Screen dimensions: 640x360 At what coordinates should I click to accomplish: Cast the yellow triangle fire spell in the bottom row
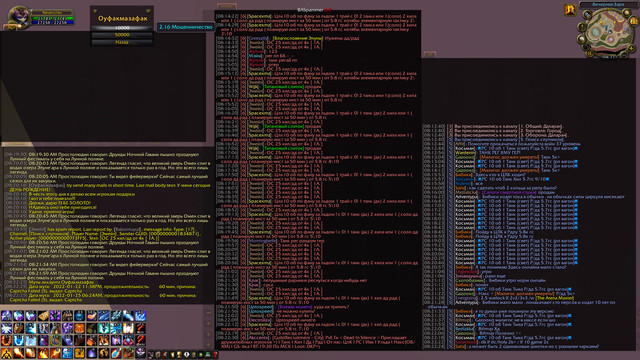(6, 353)
